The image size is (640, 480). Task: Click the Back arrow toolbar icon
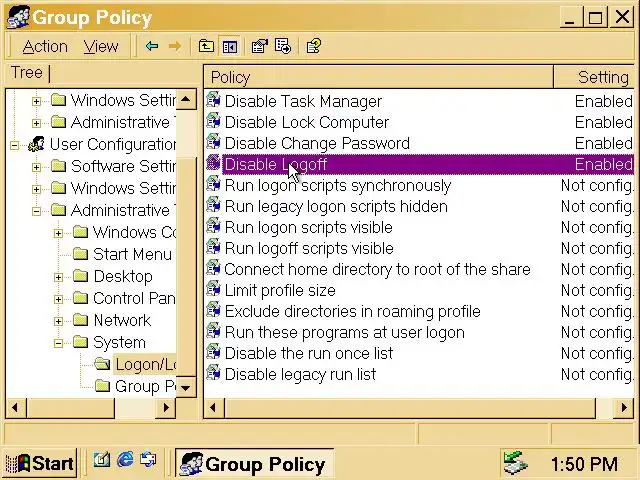(x=152, y=46)
